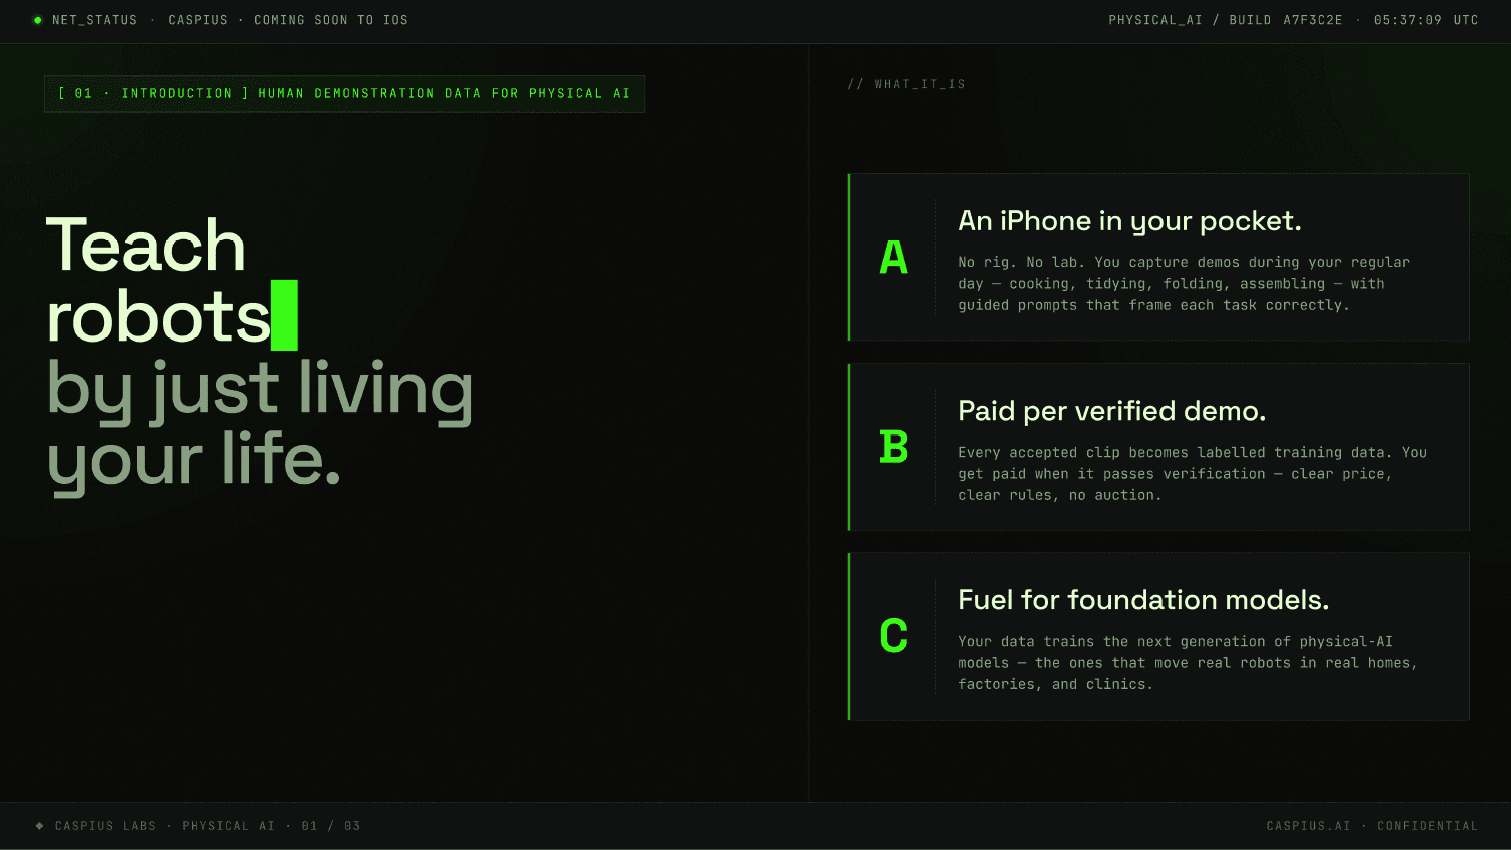The width and height of the screenshot is (1511, 850).
Task: Click the green letter B card icon
Action: 893,447
